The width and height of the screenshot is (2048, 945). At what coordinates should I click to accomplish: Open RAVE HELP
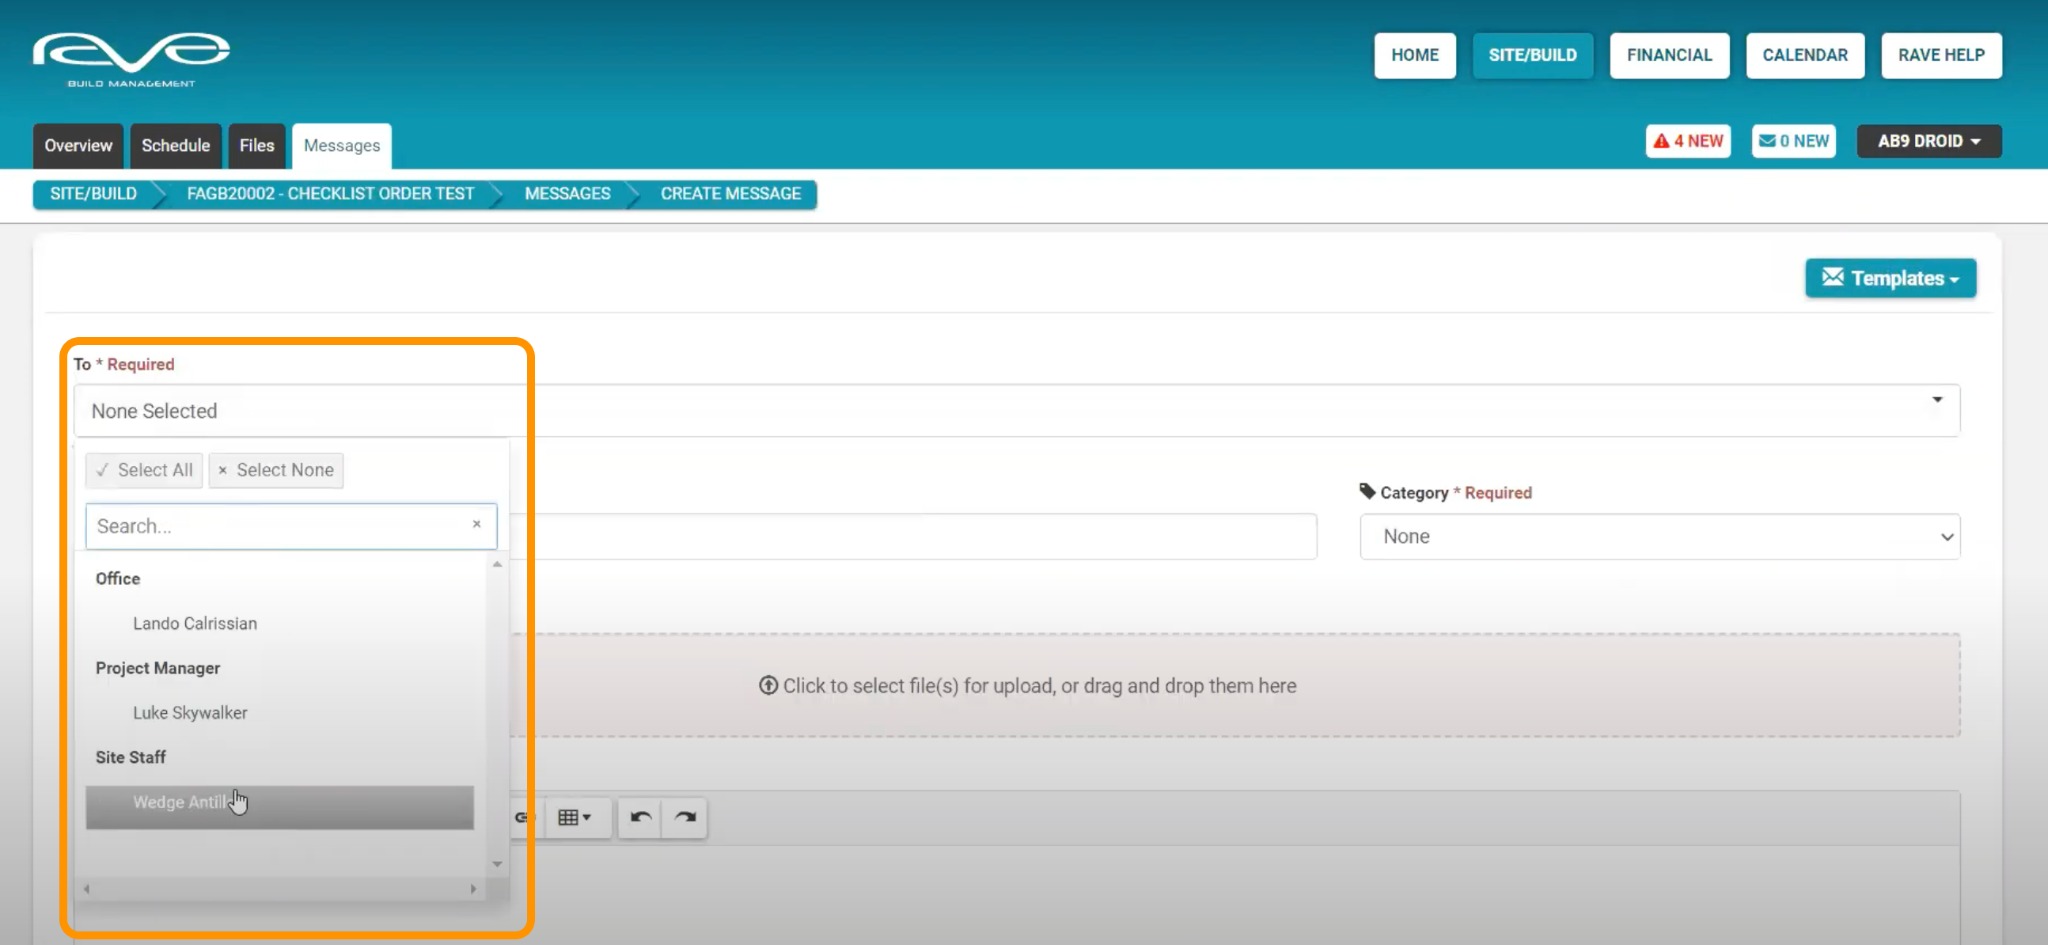pyautogui.click(x=1941, y=55)
